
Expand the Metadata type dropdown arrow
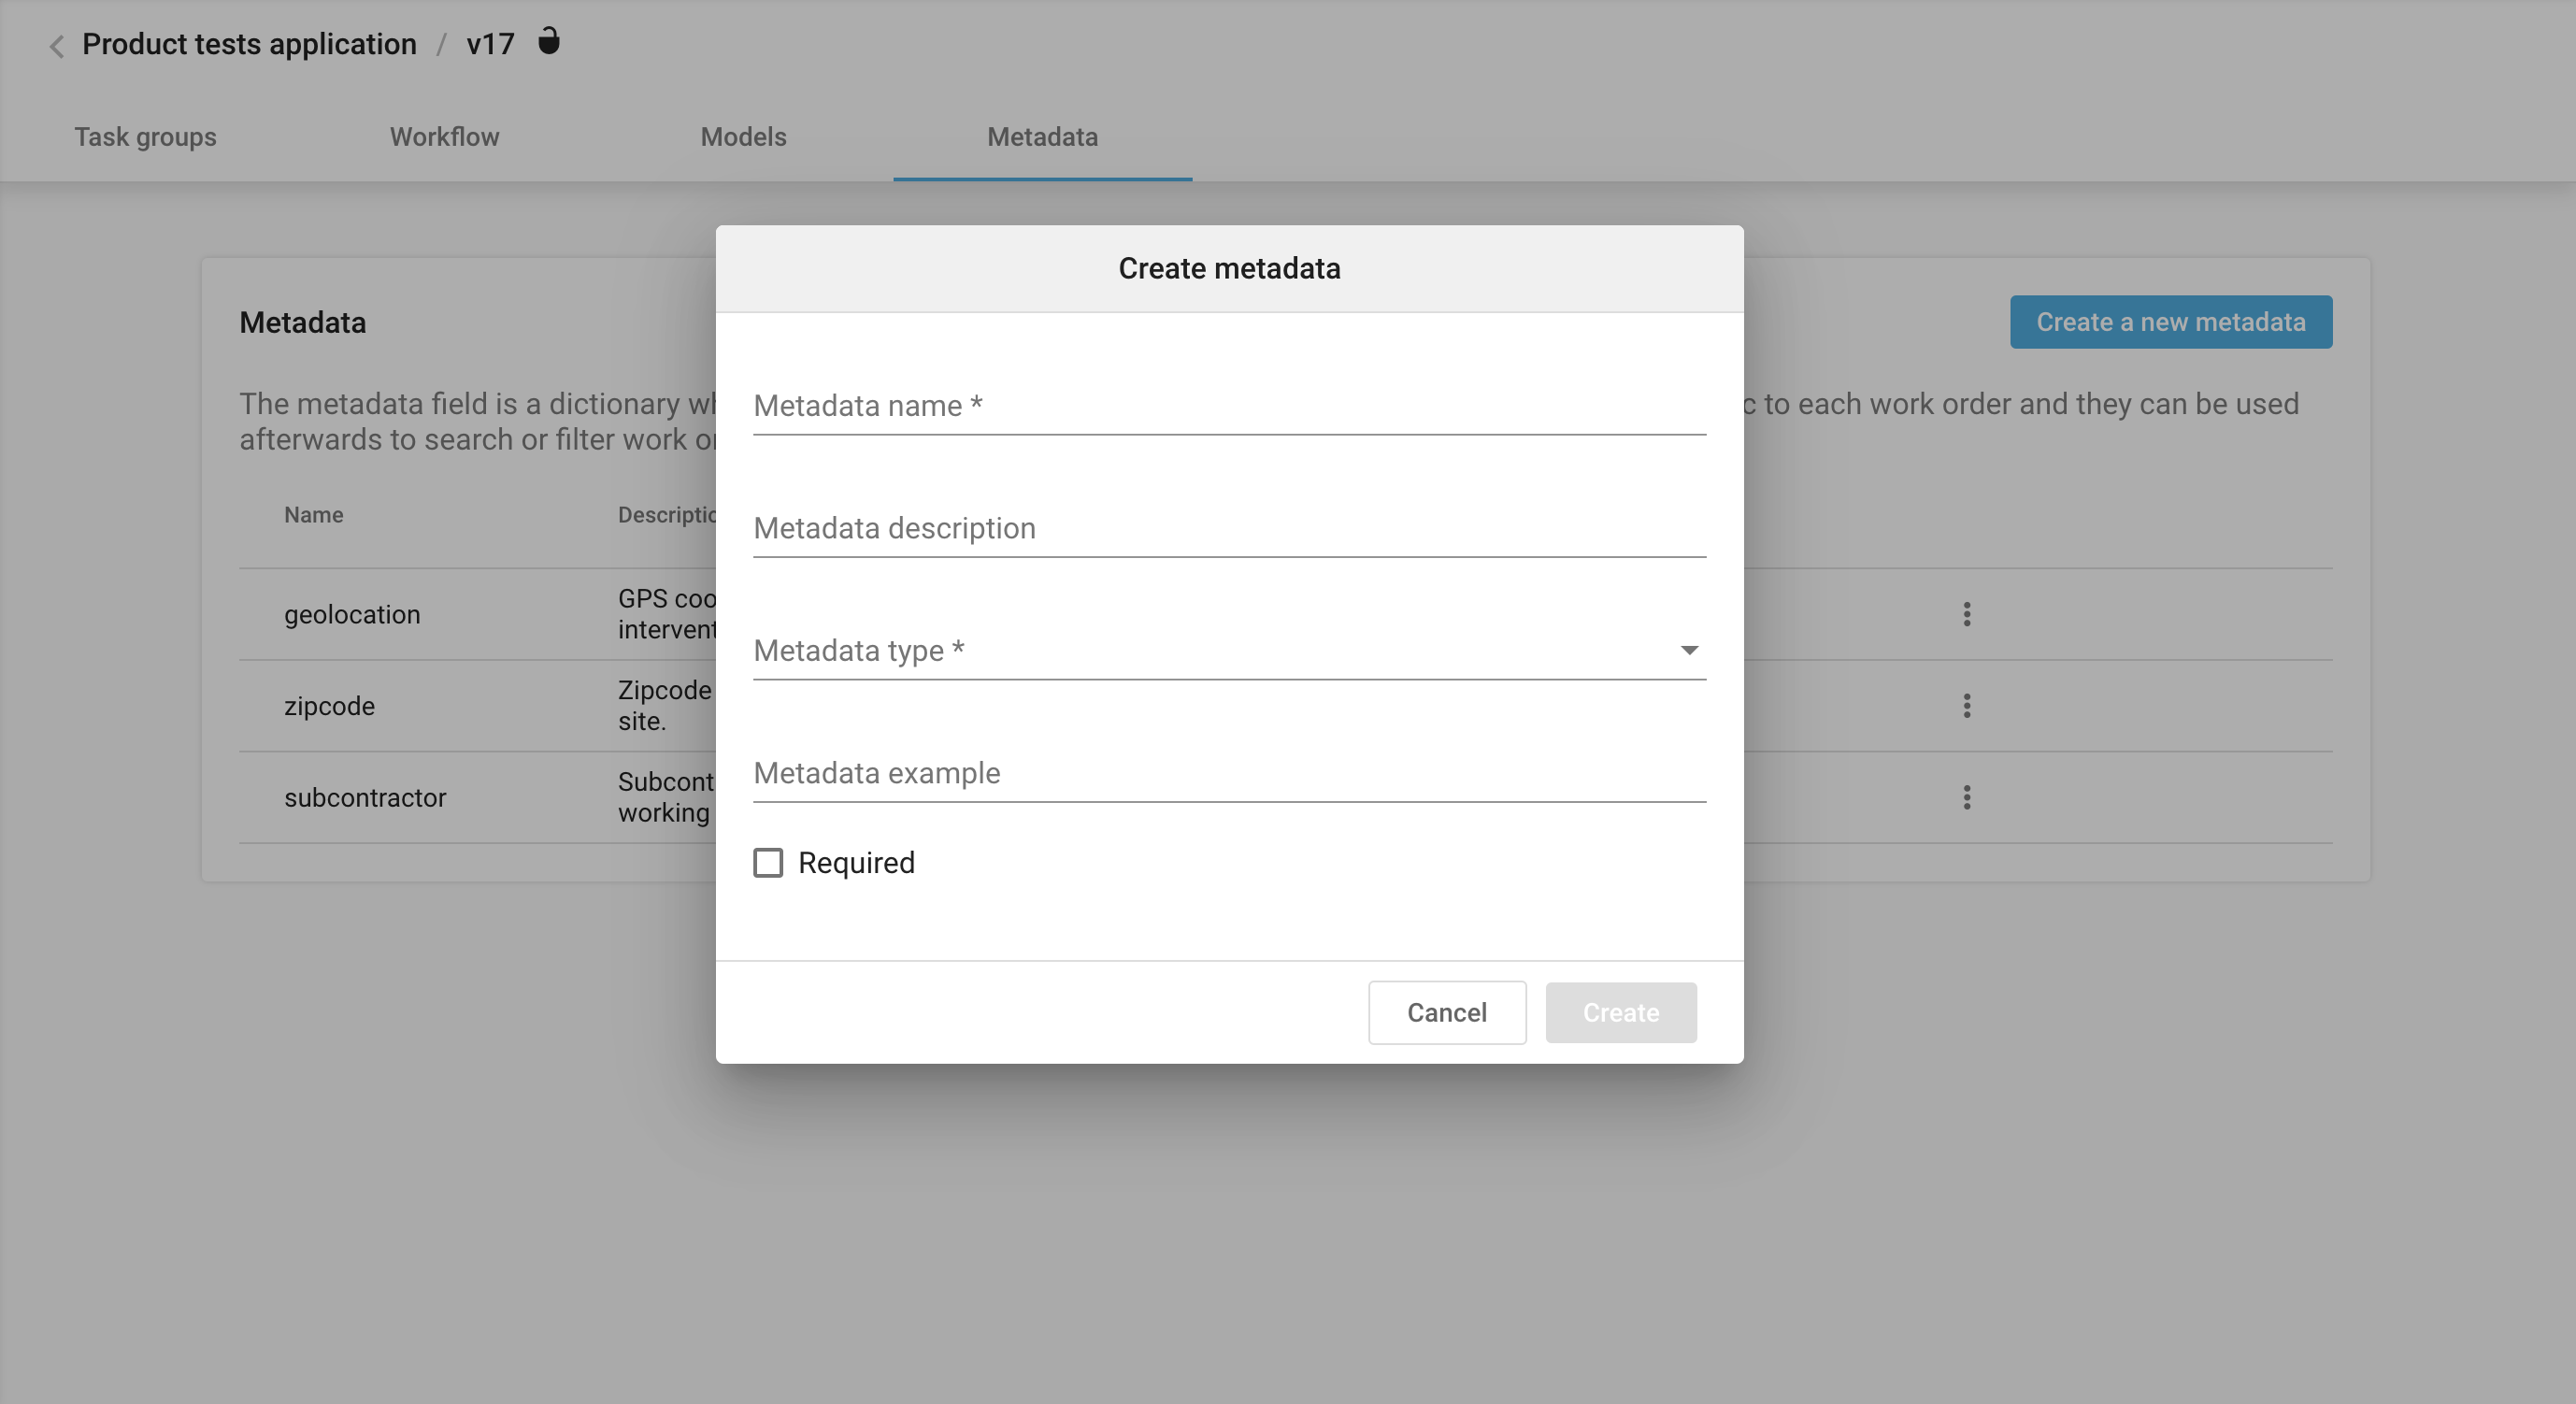(1689, 650)
